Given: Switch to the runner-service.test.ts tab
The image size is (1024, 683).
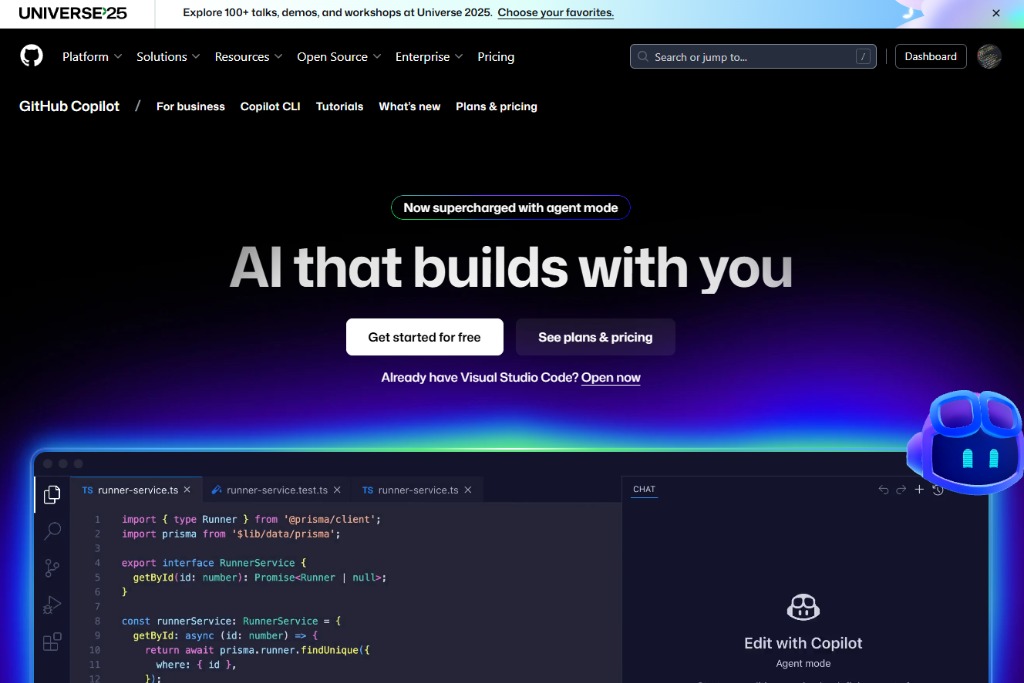Looking at the screenshot, I should [x=276, y=489].
